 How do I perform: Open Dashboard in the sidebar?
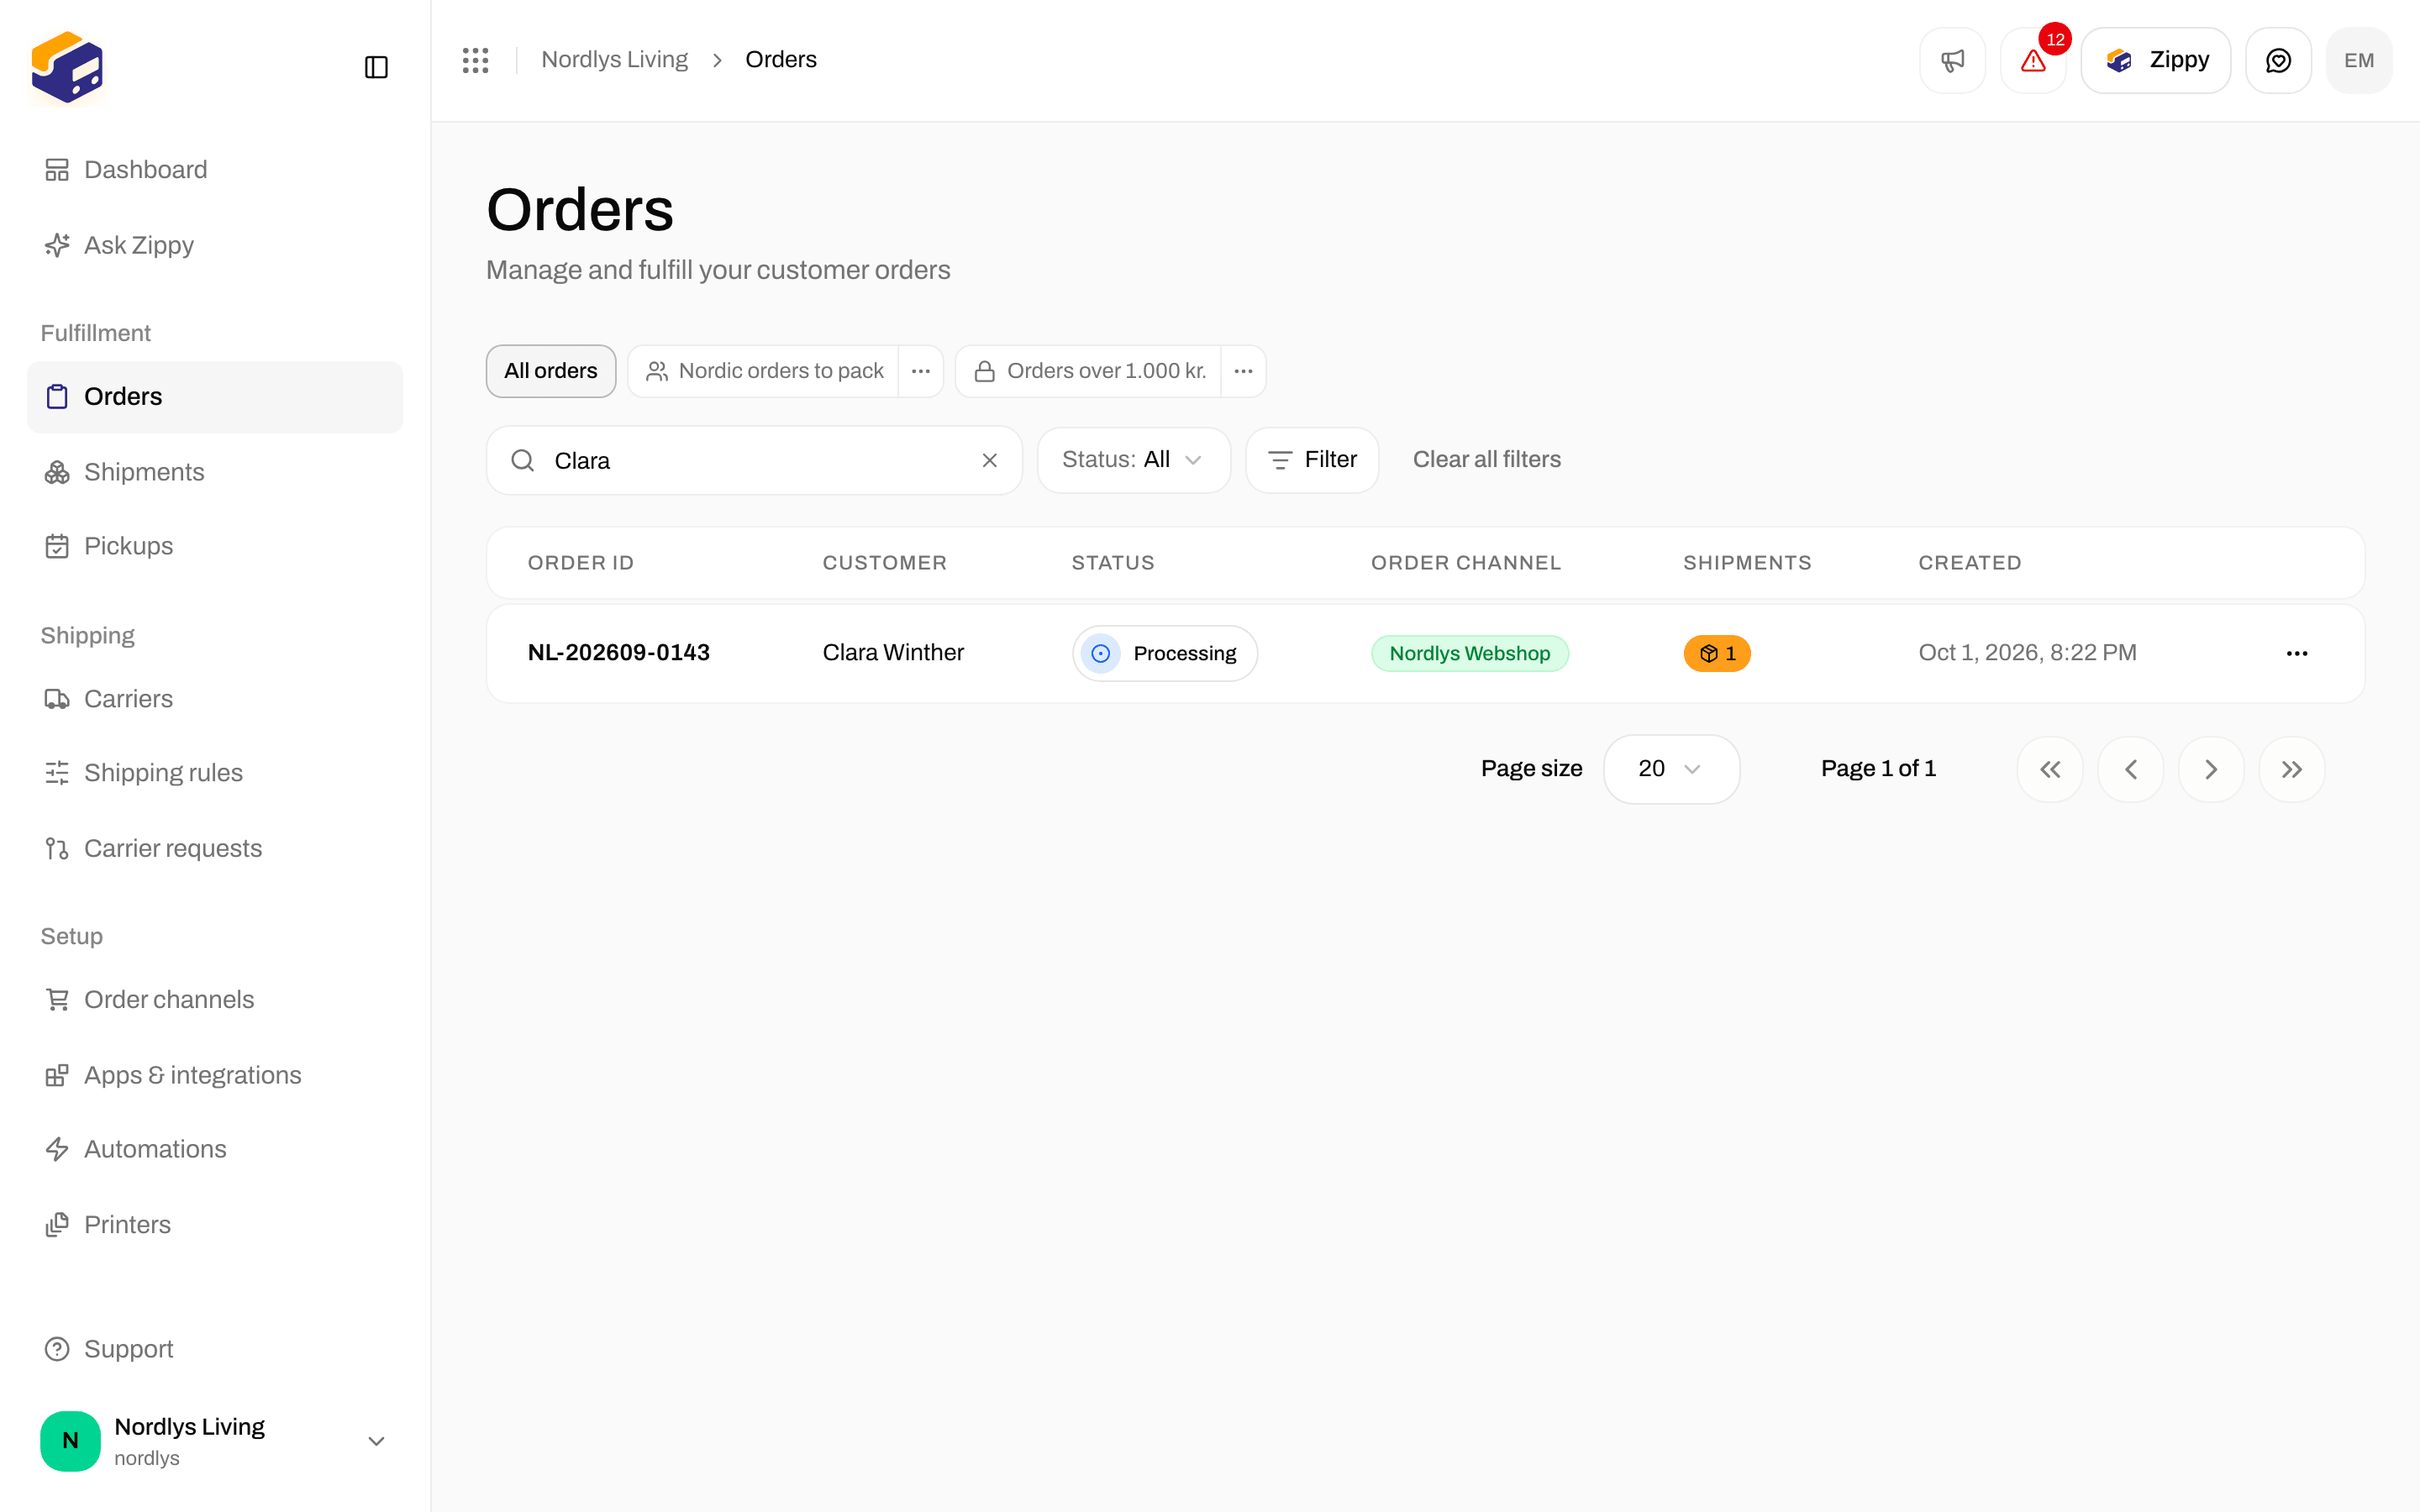click(214, 170)
